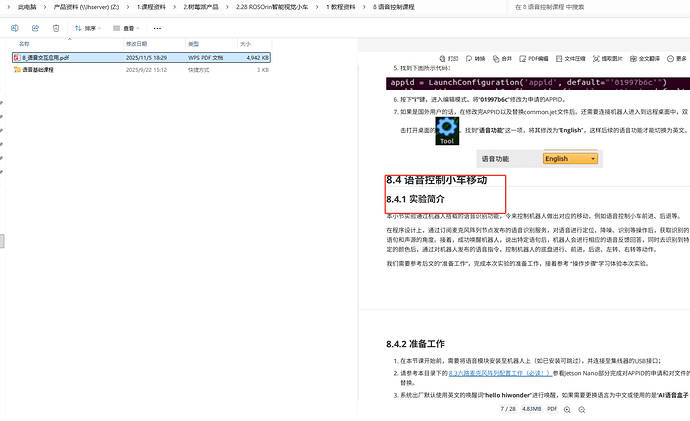Viewport: 690px width, 421px height.
Task: Click the 2025/11/5 18:29 modified date cell
Action: [146, 58]
